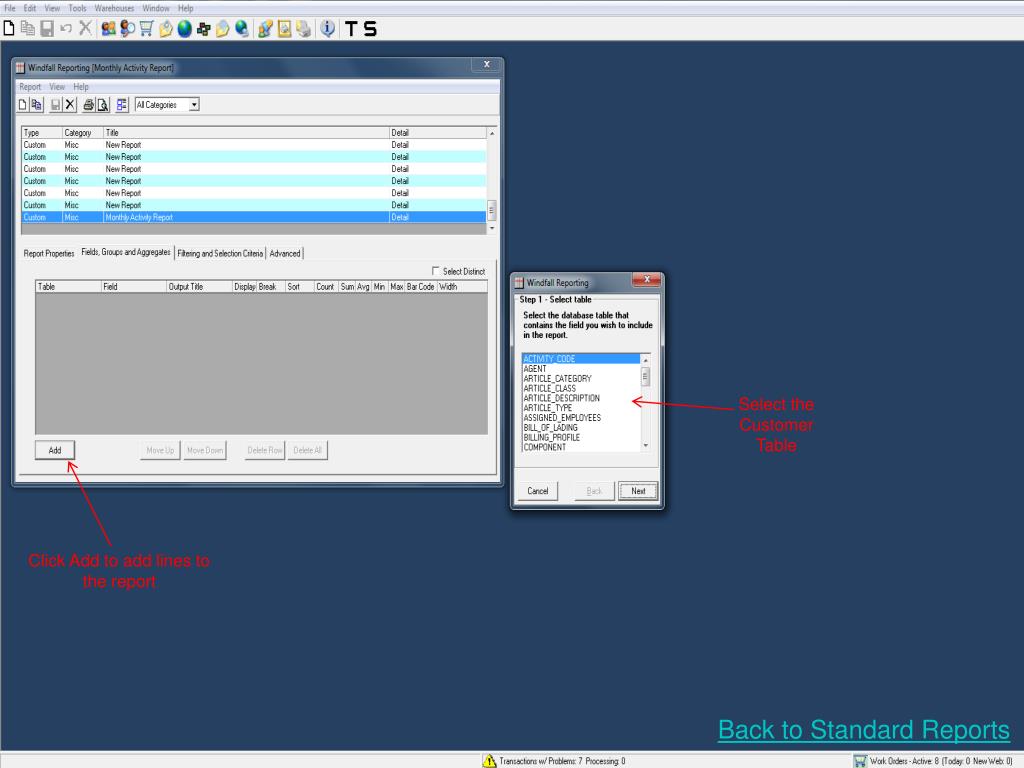Click warning icon beside Transactions w/ Problems
This screenshot has height=768, width=1024.
[x=489, y=761]
